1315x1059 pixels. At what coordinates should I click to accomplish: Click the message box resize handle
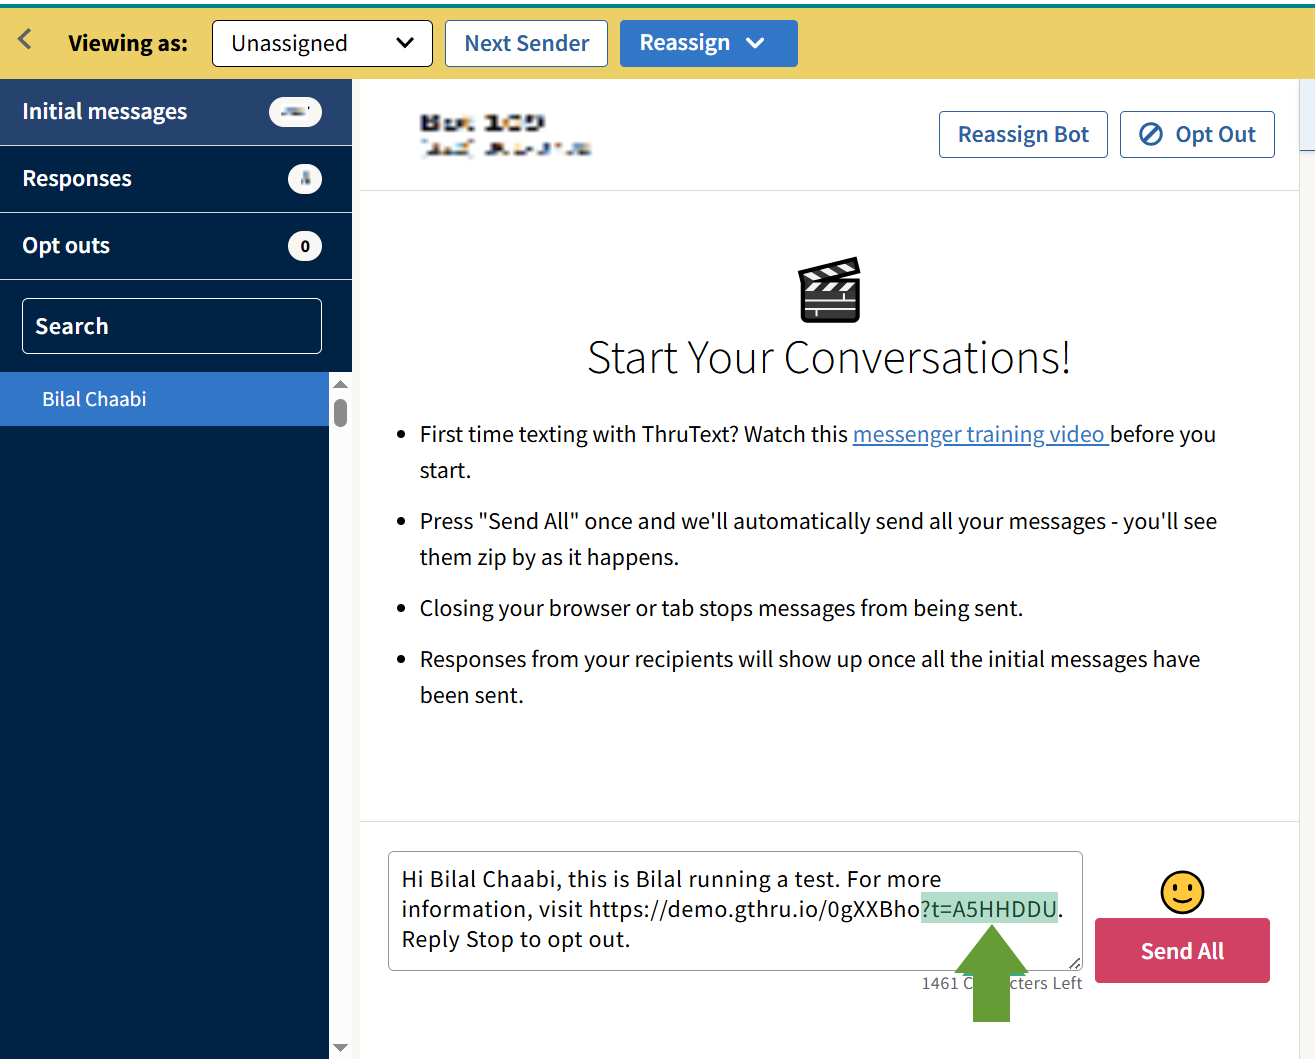1074,962
